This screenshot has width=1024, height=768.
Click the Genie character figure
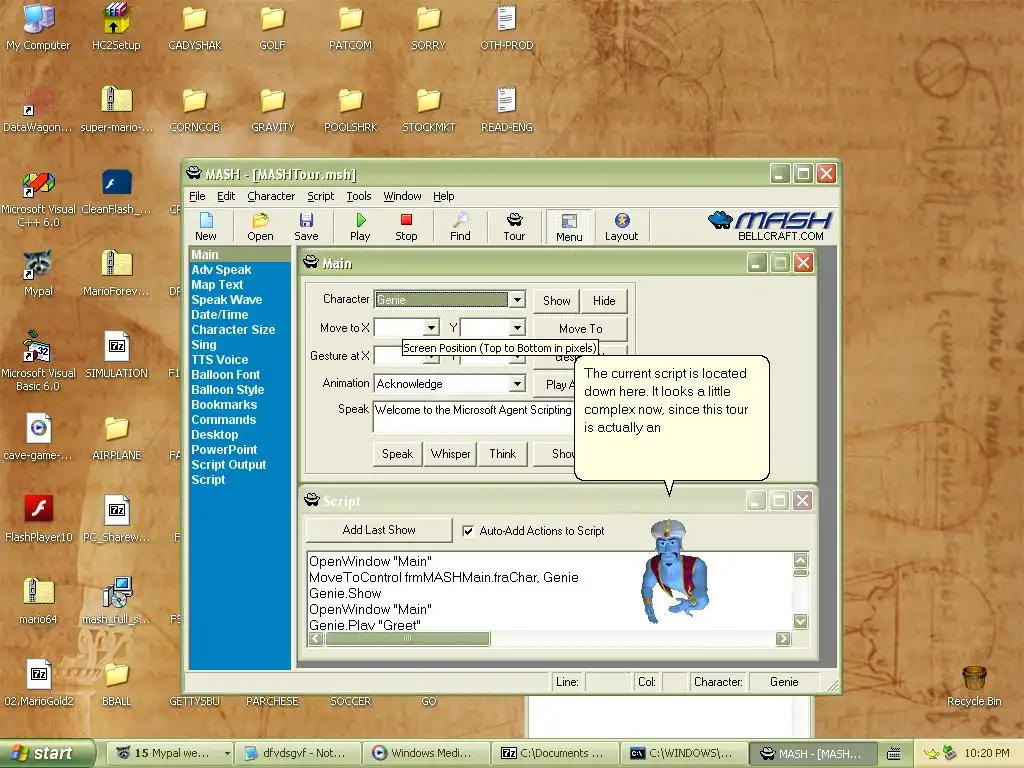(675, 571)
